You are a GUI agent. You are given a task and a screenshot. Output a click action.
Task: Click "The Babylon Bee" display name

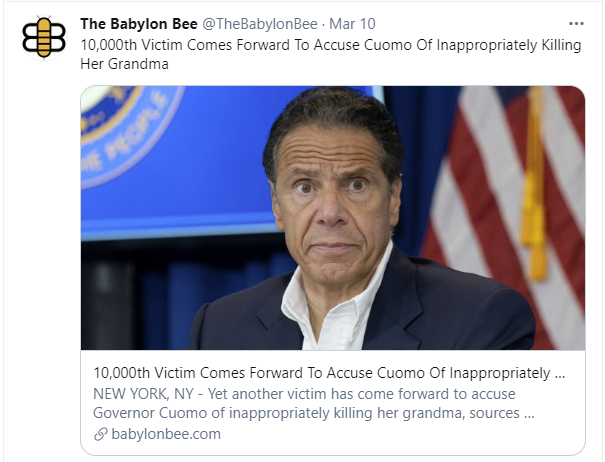(137, 24)
